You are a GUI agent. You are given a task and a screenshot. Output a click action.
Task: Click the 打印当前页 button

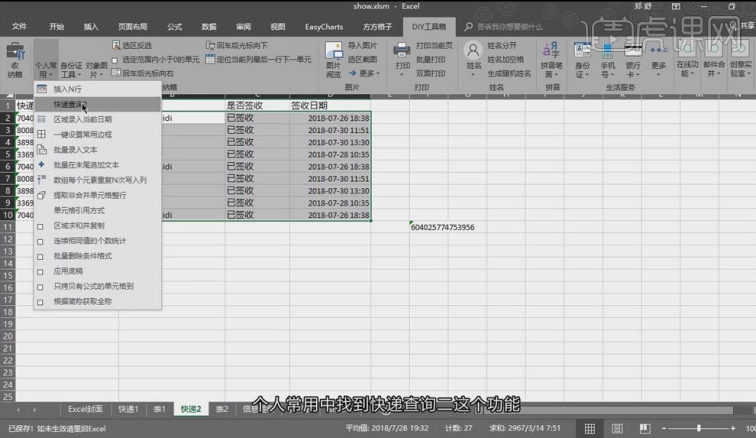(434, 45)
